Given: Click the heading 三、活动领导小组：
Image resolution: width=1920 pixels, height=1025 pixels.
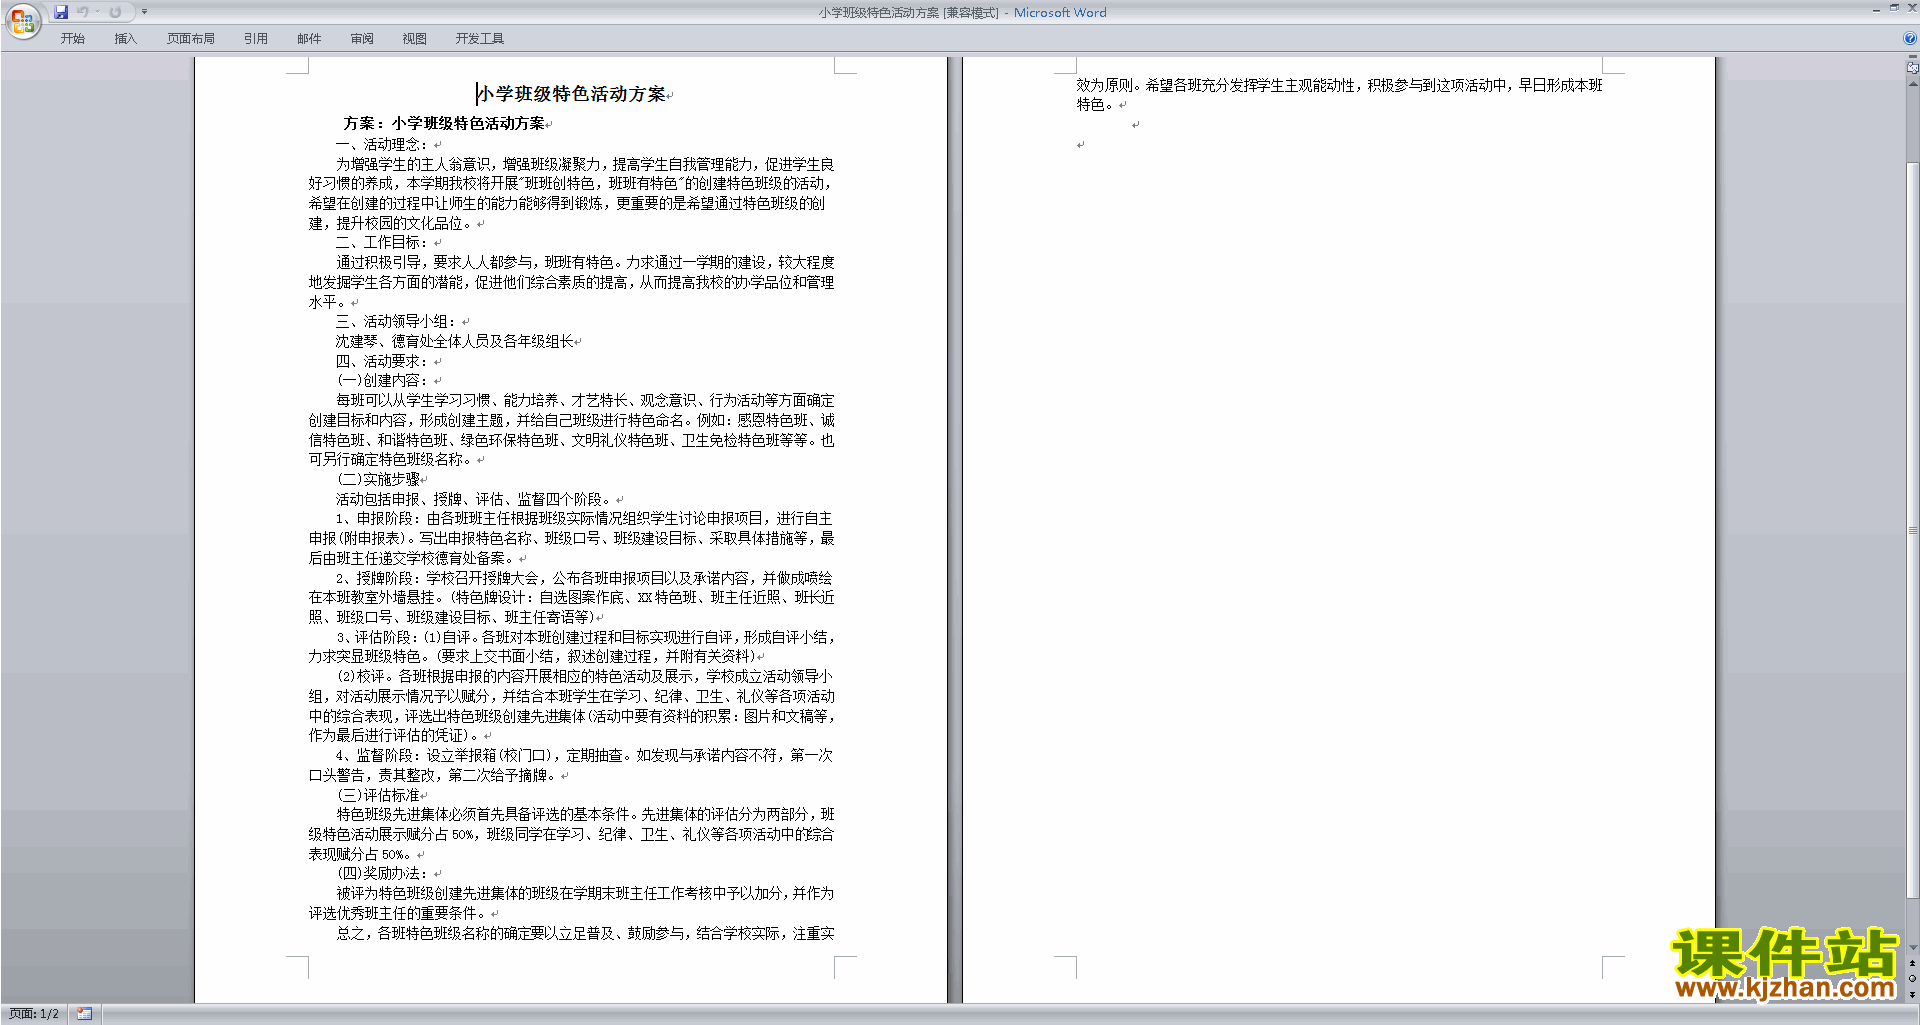Looking at the screenshot, I should click(x=396, y=321).
